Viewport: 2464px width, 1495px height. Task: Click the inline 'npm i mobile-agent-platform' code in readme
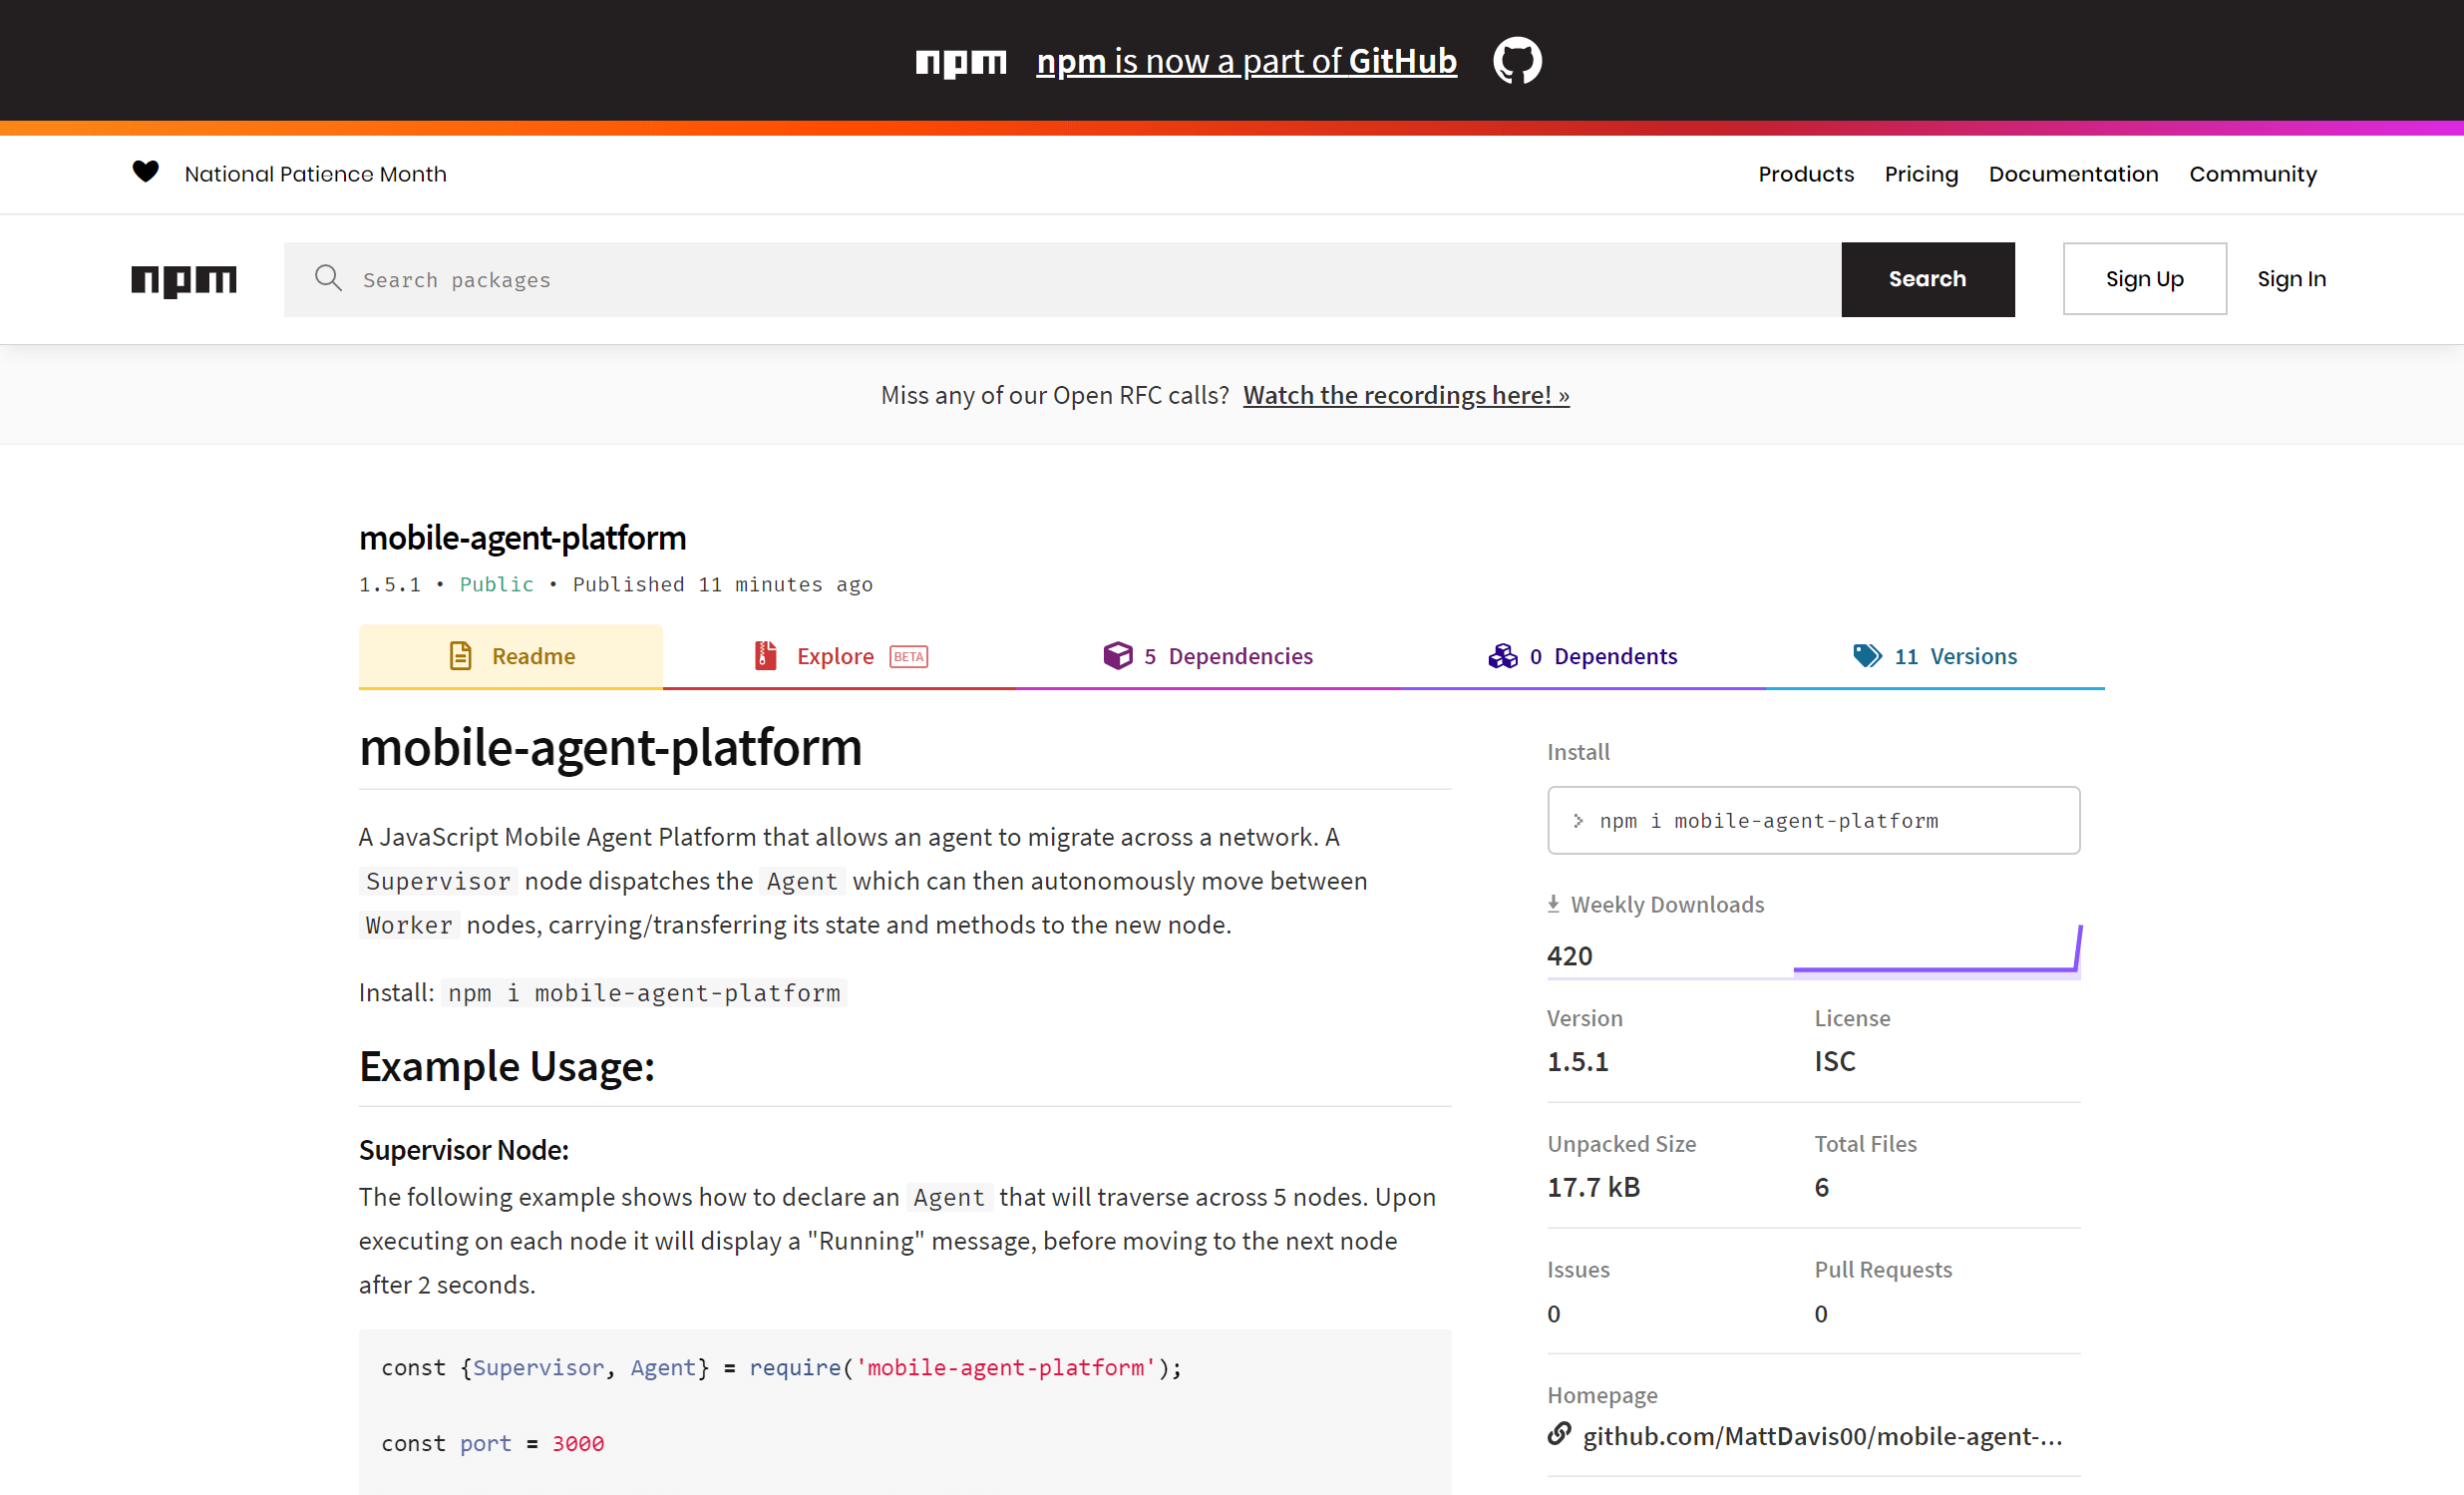coord(644,993)
